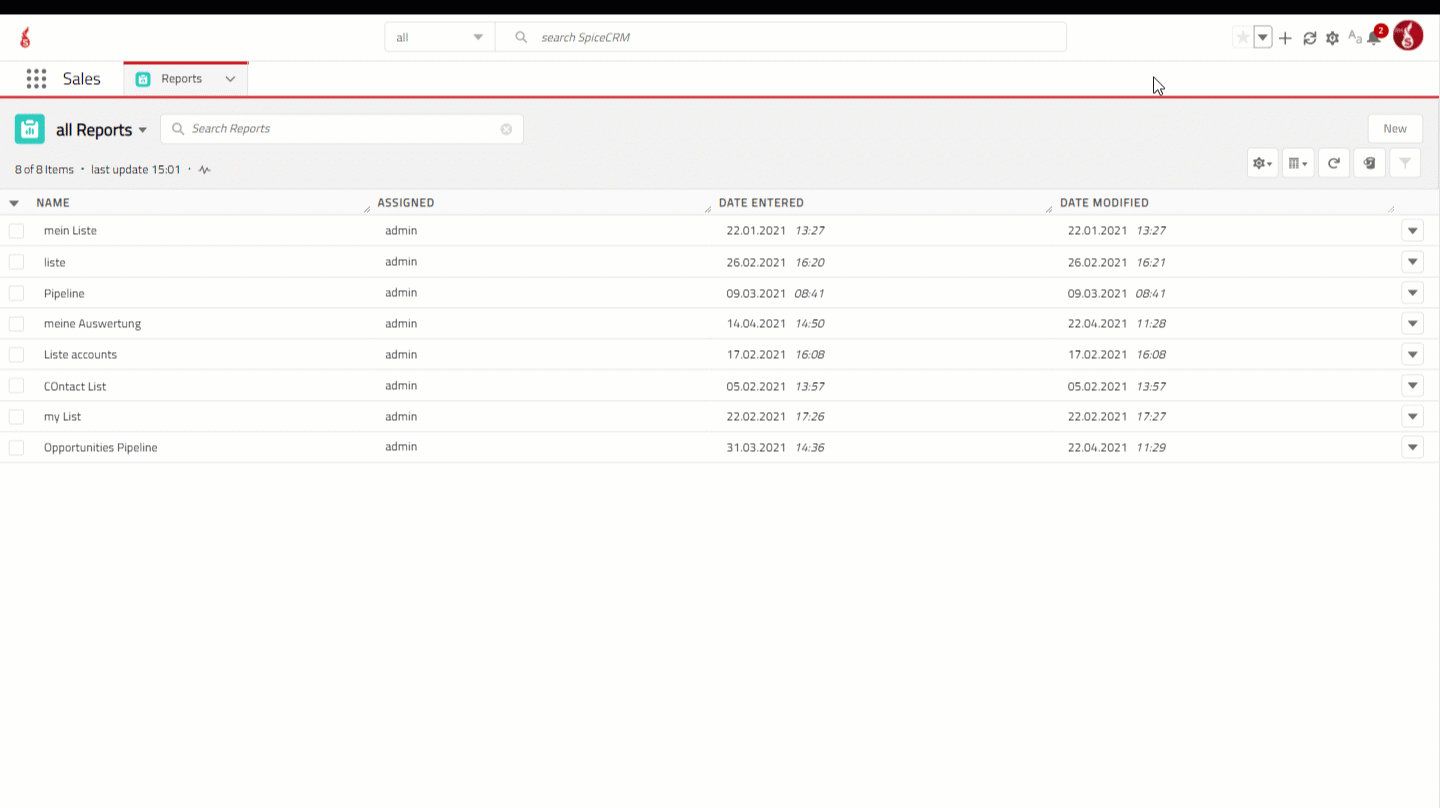Open the app launcher grid icon

point(36,79)
